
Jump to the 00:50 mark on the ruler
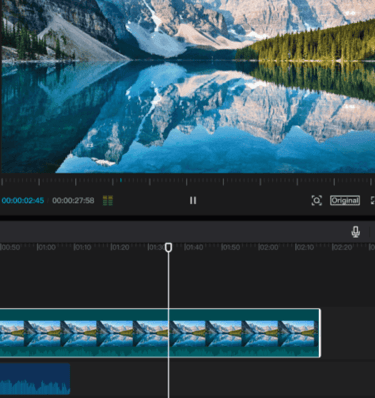pos(10,247)
